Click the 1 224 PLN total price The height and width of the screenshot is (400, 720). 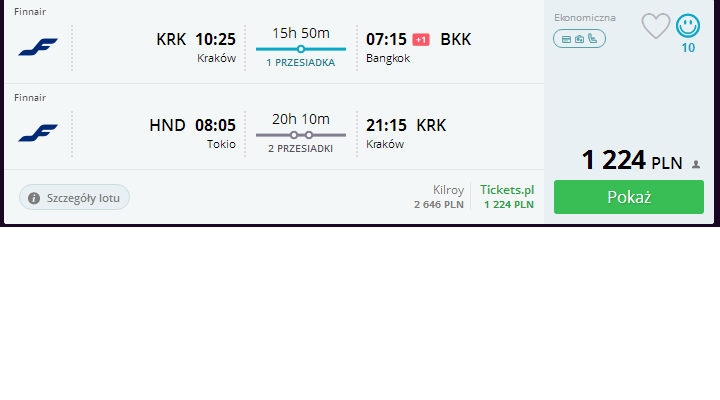click(x=632, y=160)
